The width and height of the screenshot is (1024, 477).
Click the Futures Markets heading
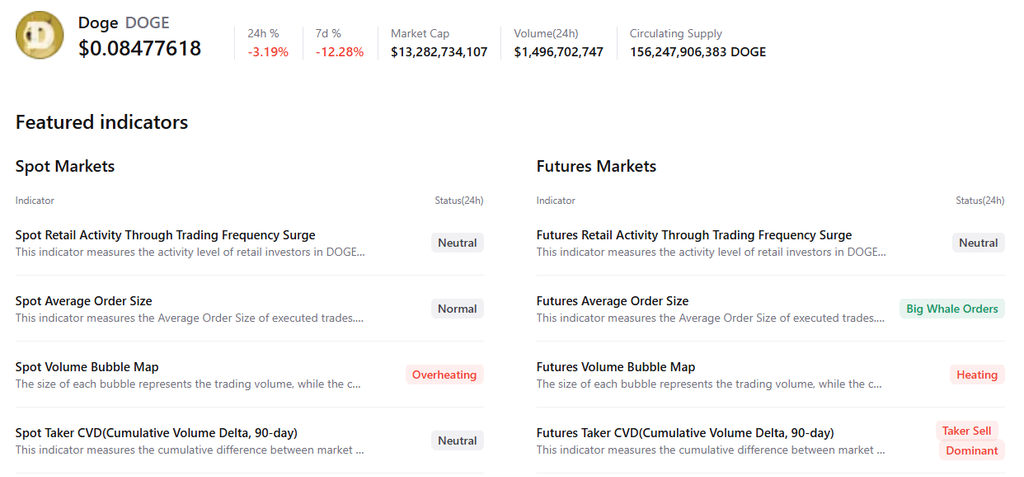(596, 167)
